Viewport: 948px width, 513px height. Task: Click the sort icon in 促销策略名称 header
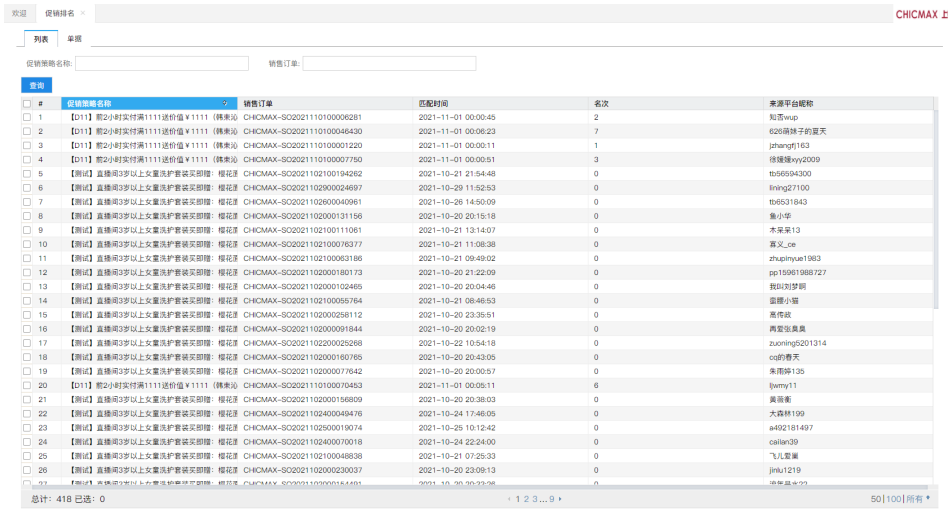coord(225,103)
